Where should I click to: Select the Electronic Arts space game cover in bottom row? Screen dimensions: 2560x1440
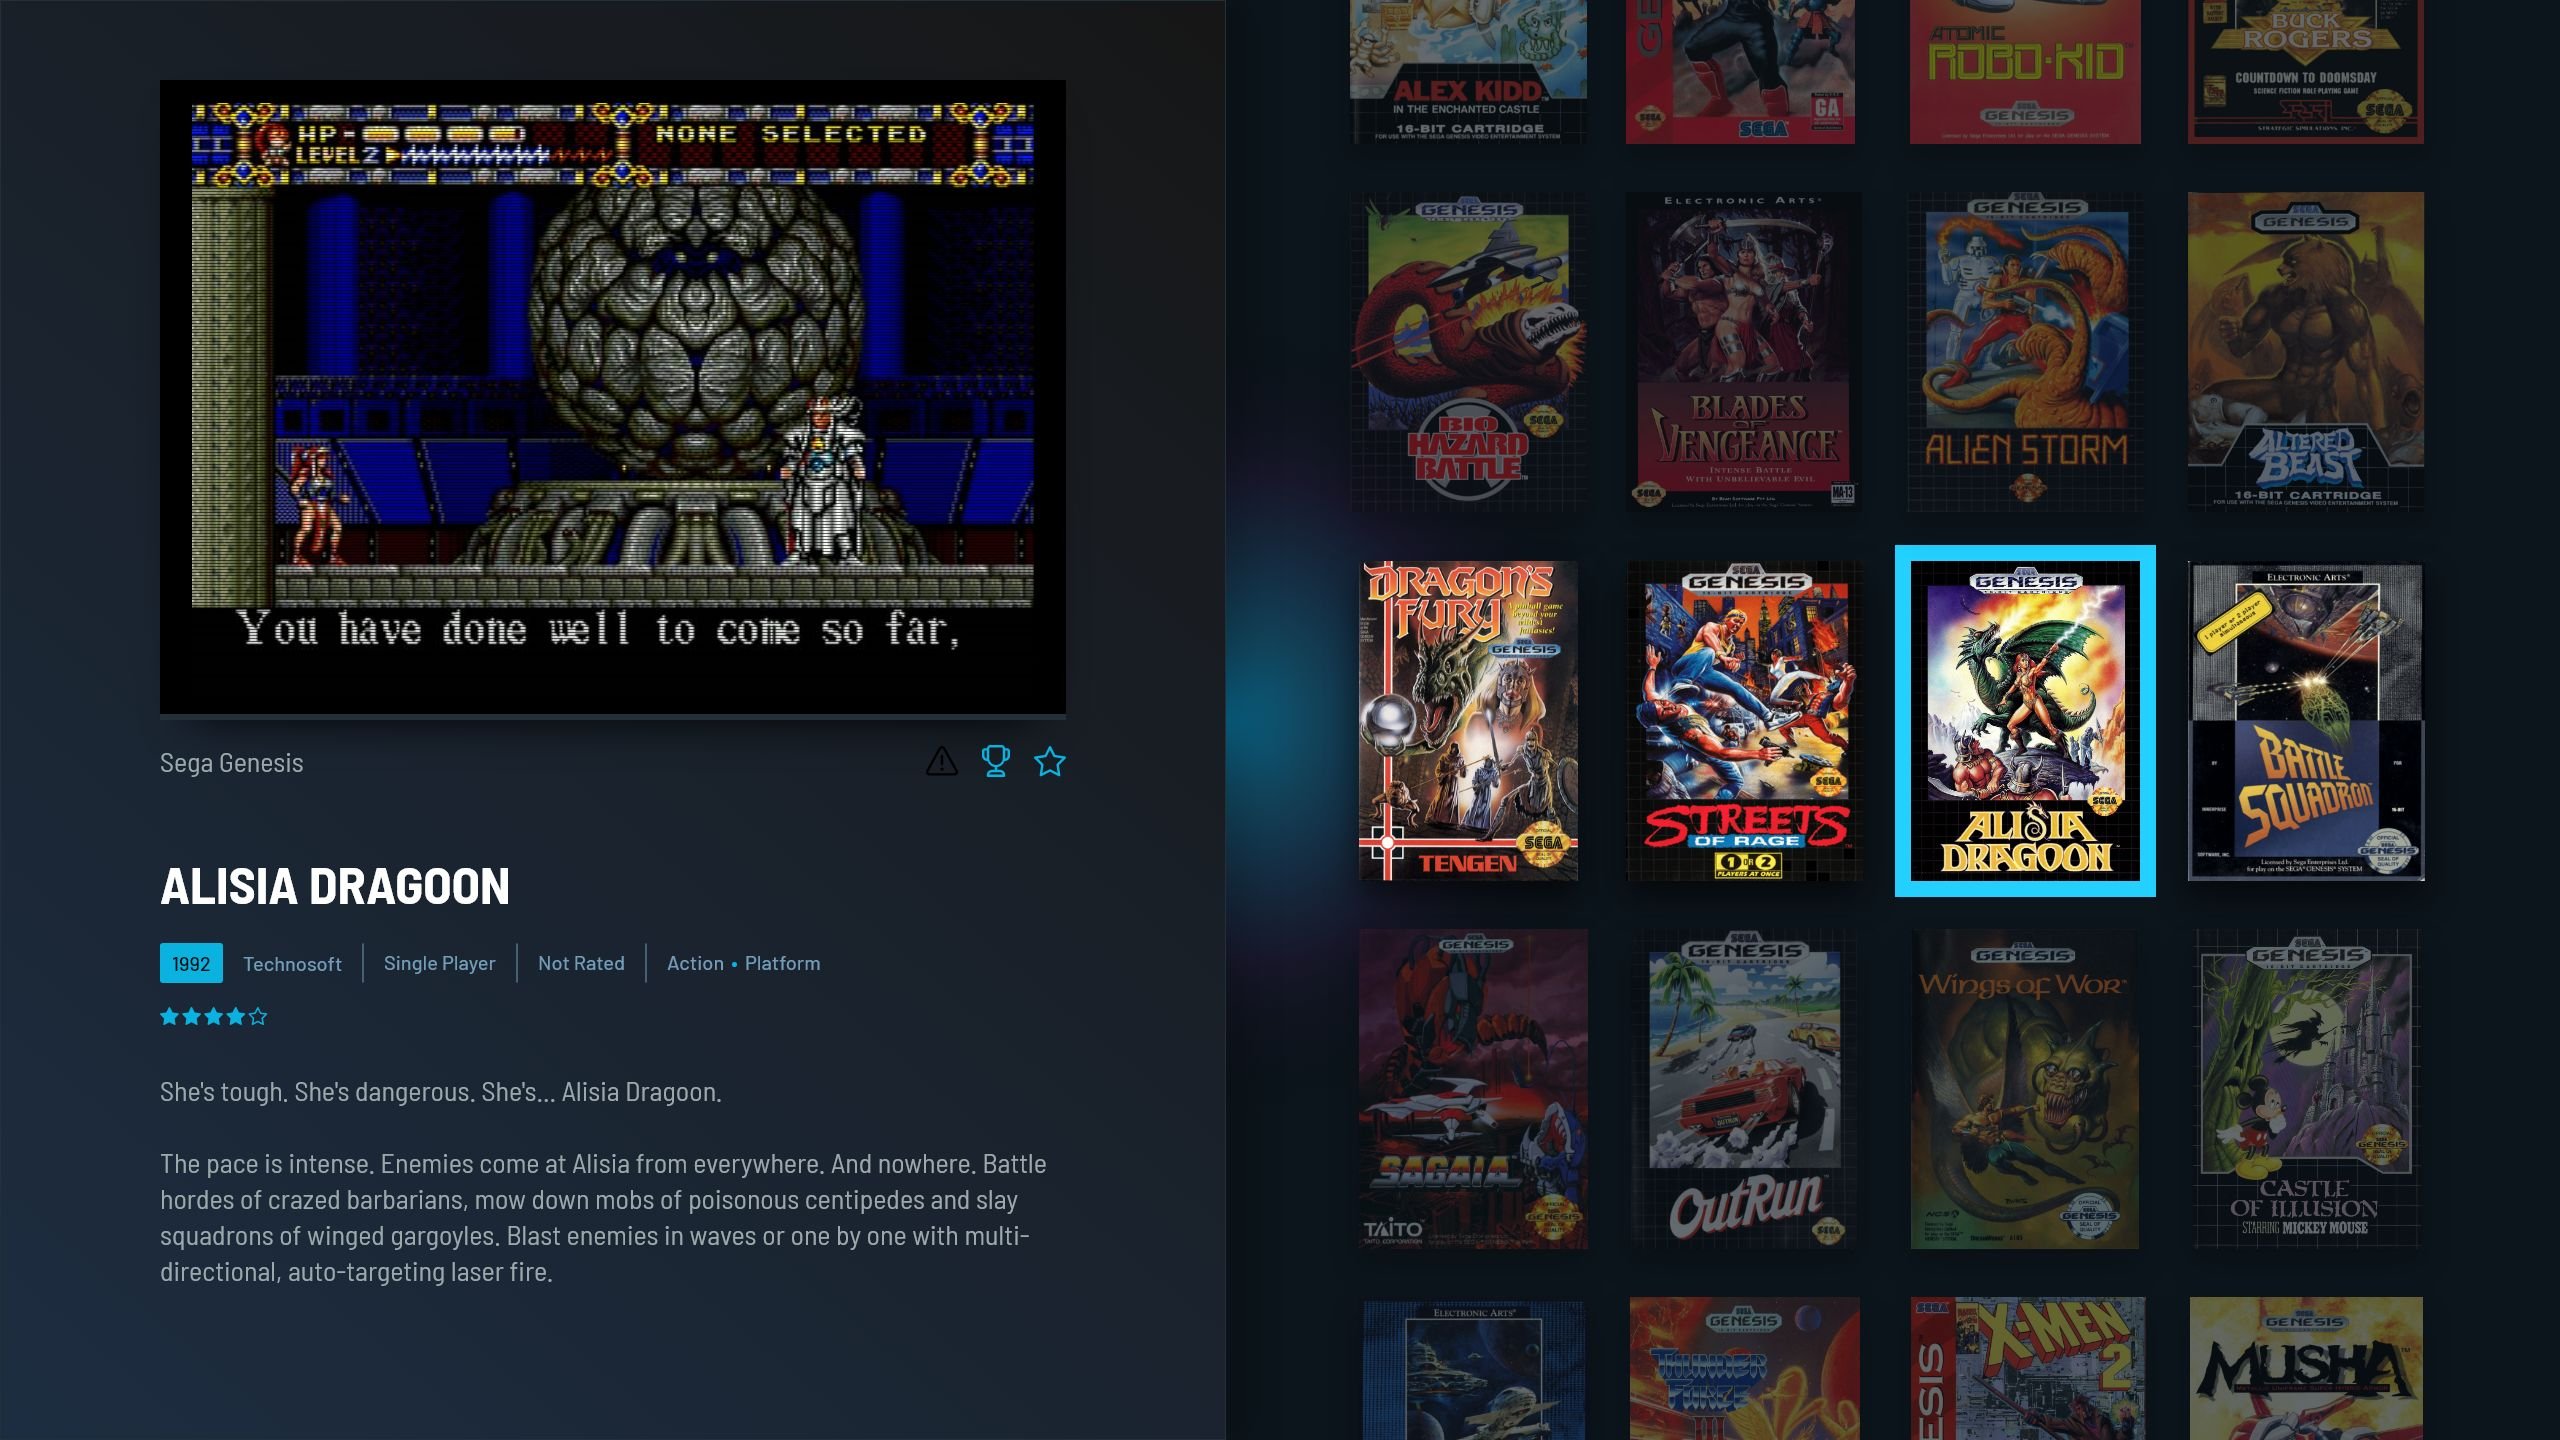tap(1473, 1369)
